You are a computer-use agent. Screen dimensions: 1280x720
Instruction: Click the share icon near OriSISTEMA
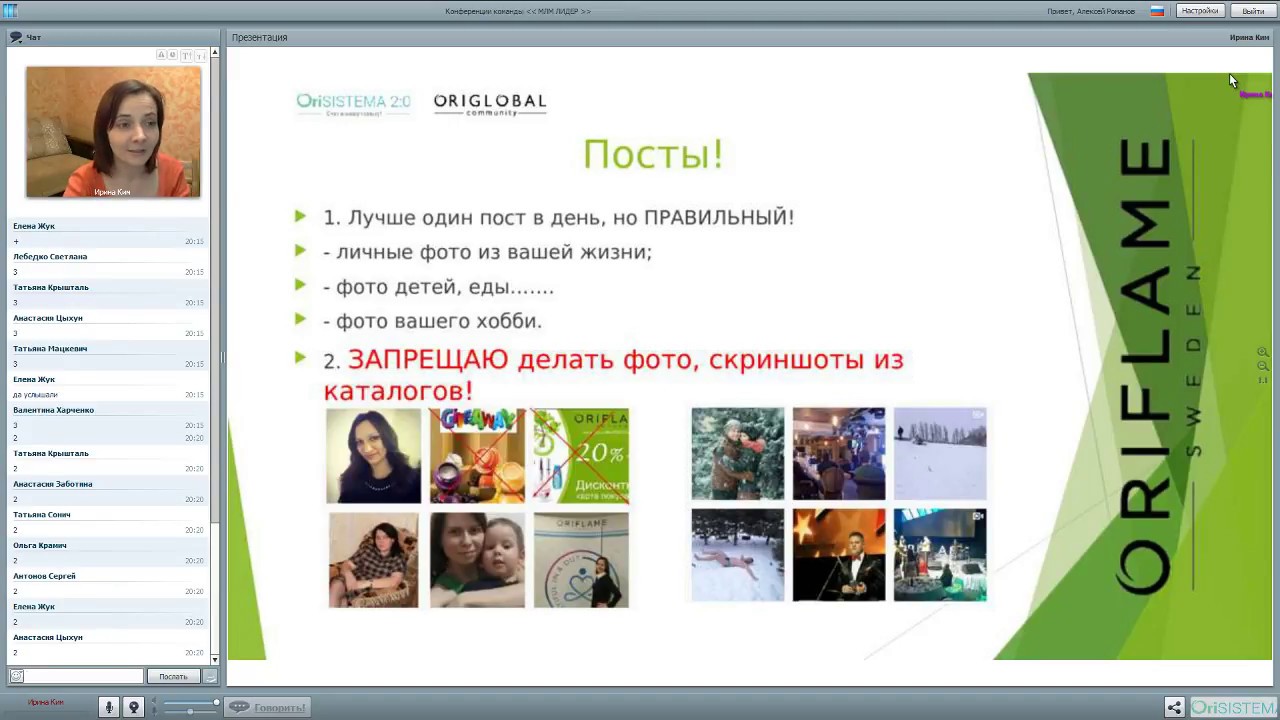pyautogui.click(x=1175, y=707)
